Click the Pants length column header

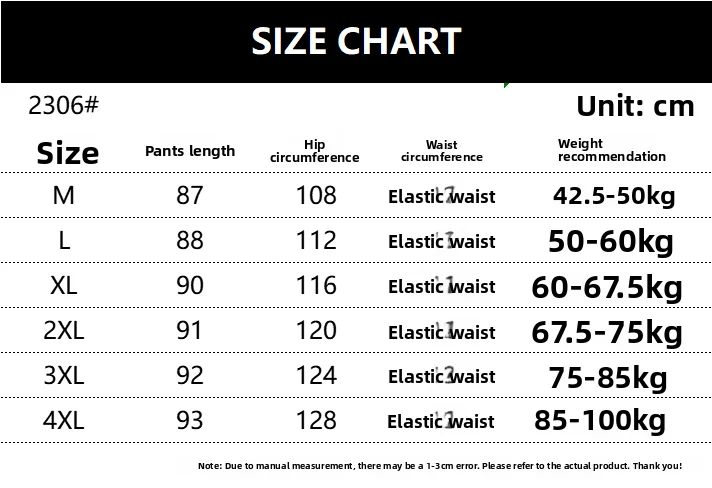tap(190, 151)
